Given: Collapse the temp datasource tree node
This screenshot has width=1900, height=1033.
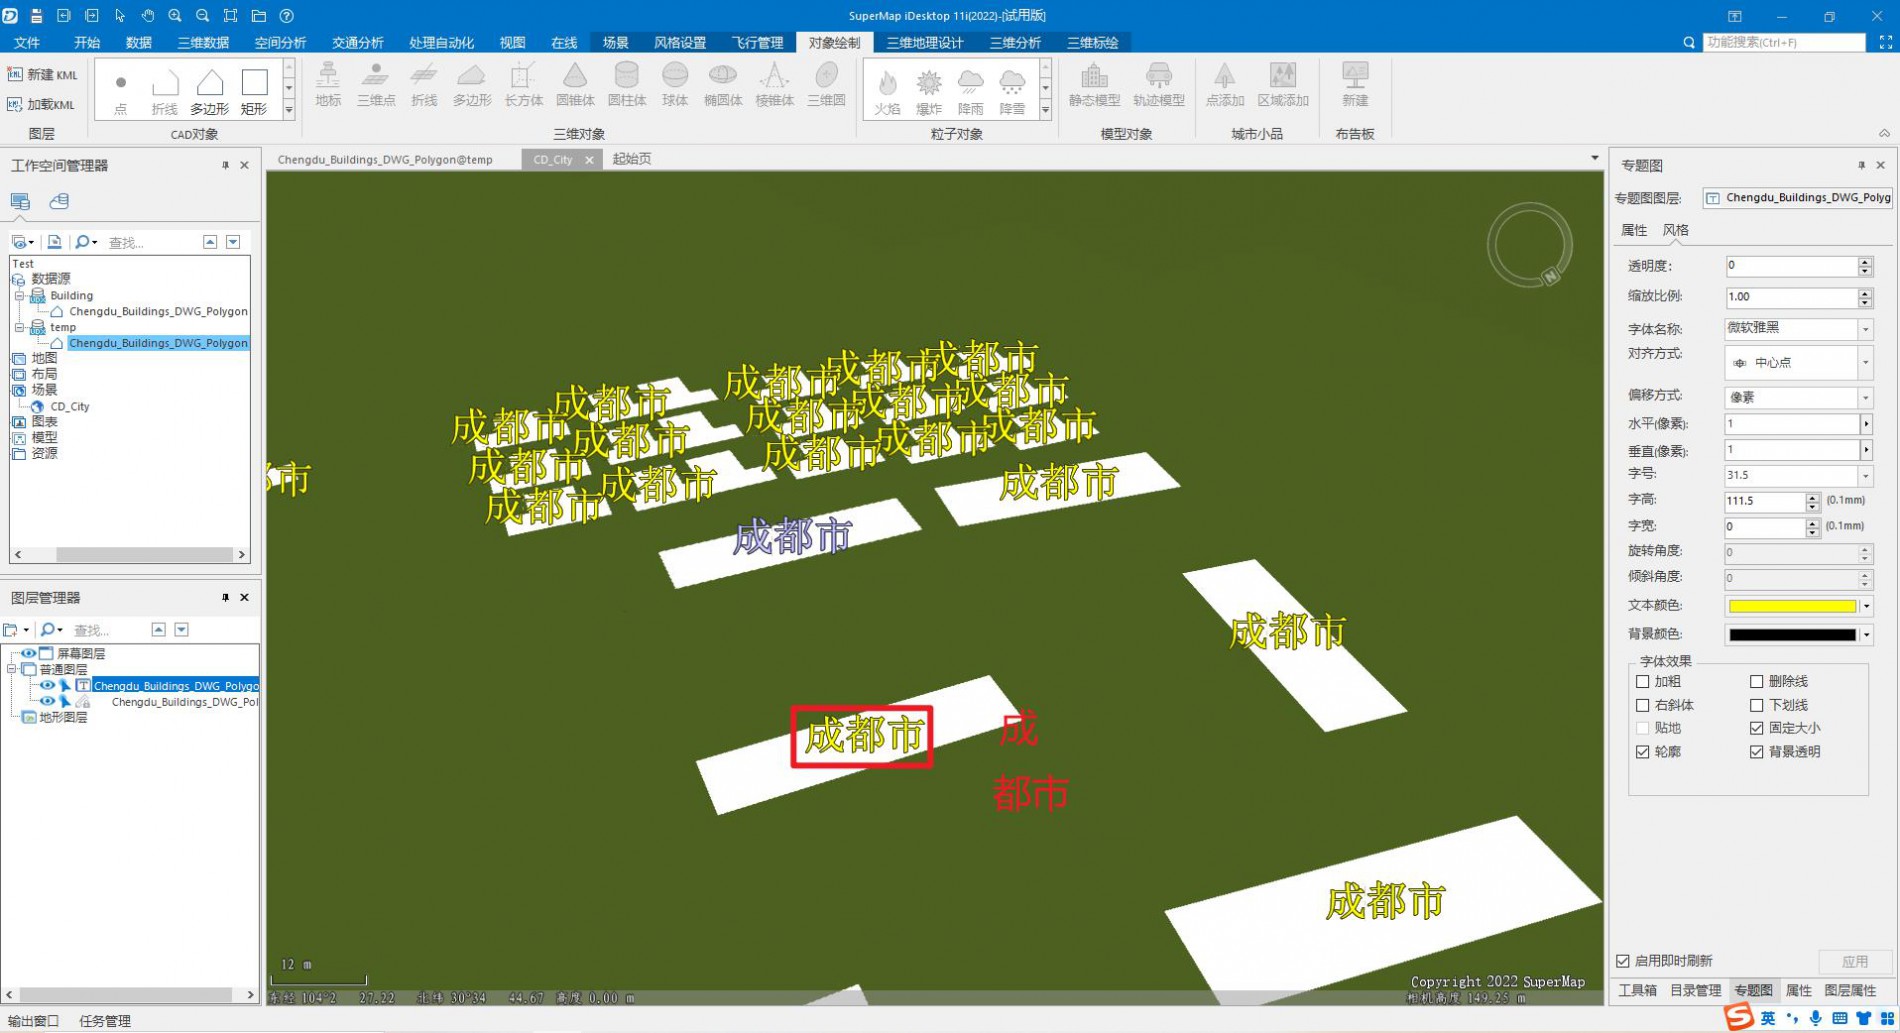Looking at the screenshot, I should 19,327.
